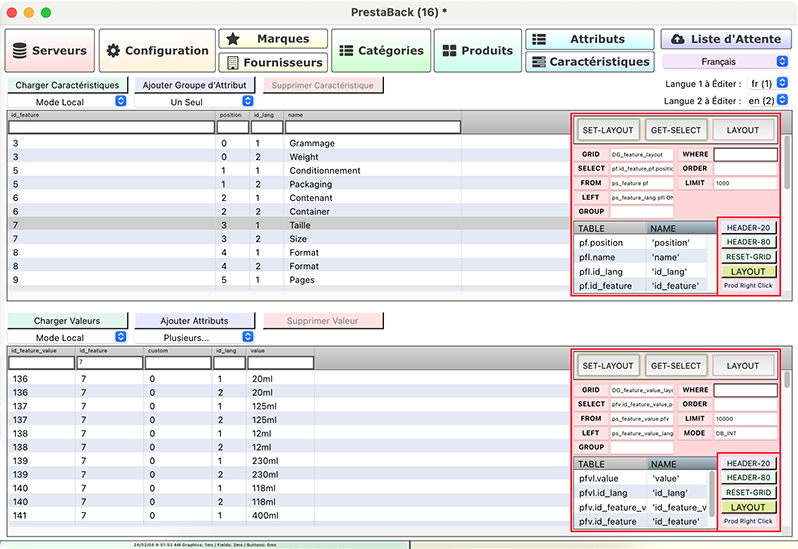798x549 pixels.
Task: Click the Charger Valeurs button
Action: pos(68,321)
